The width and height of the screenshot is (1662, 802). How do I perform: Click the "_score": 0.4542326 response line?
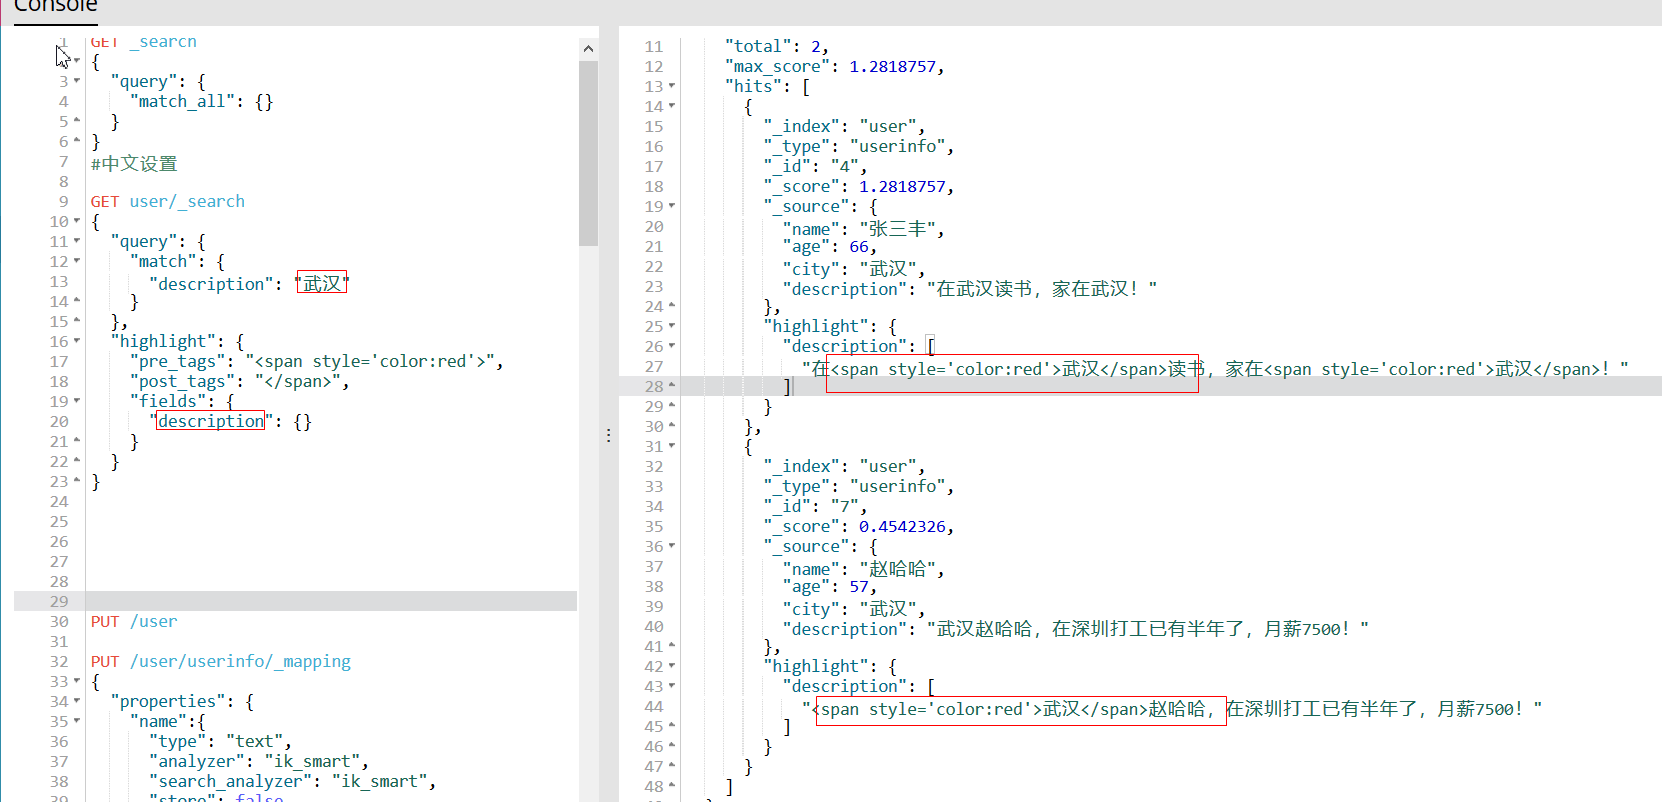pyautogui.click(x=859, y=526)
